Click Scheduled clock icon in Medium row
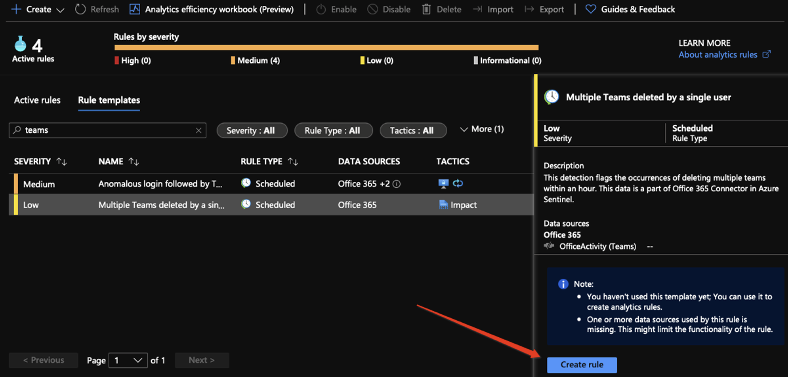This screenshot has width=788, height=377. pos(246,183)
